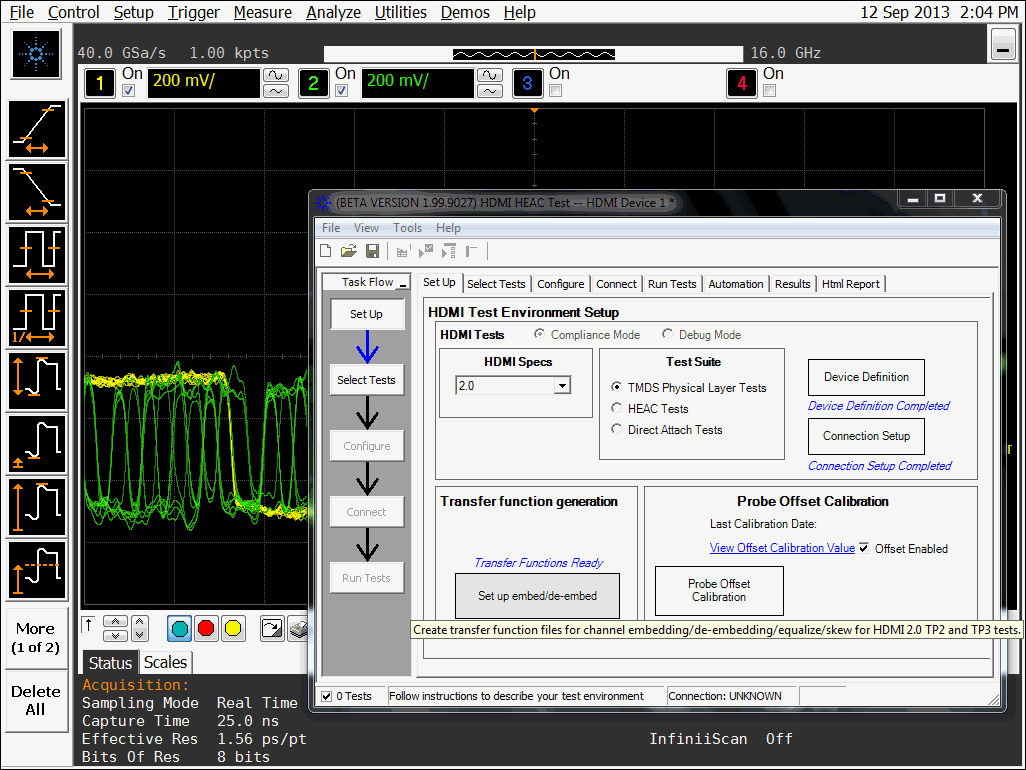Click the fall time measurement icon
This screenshot has width=1026, height=770.
point(38,192)
